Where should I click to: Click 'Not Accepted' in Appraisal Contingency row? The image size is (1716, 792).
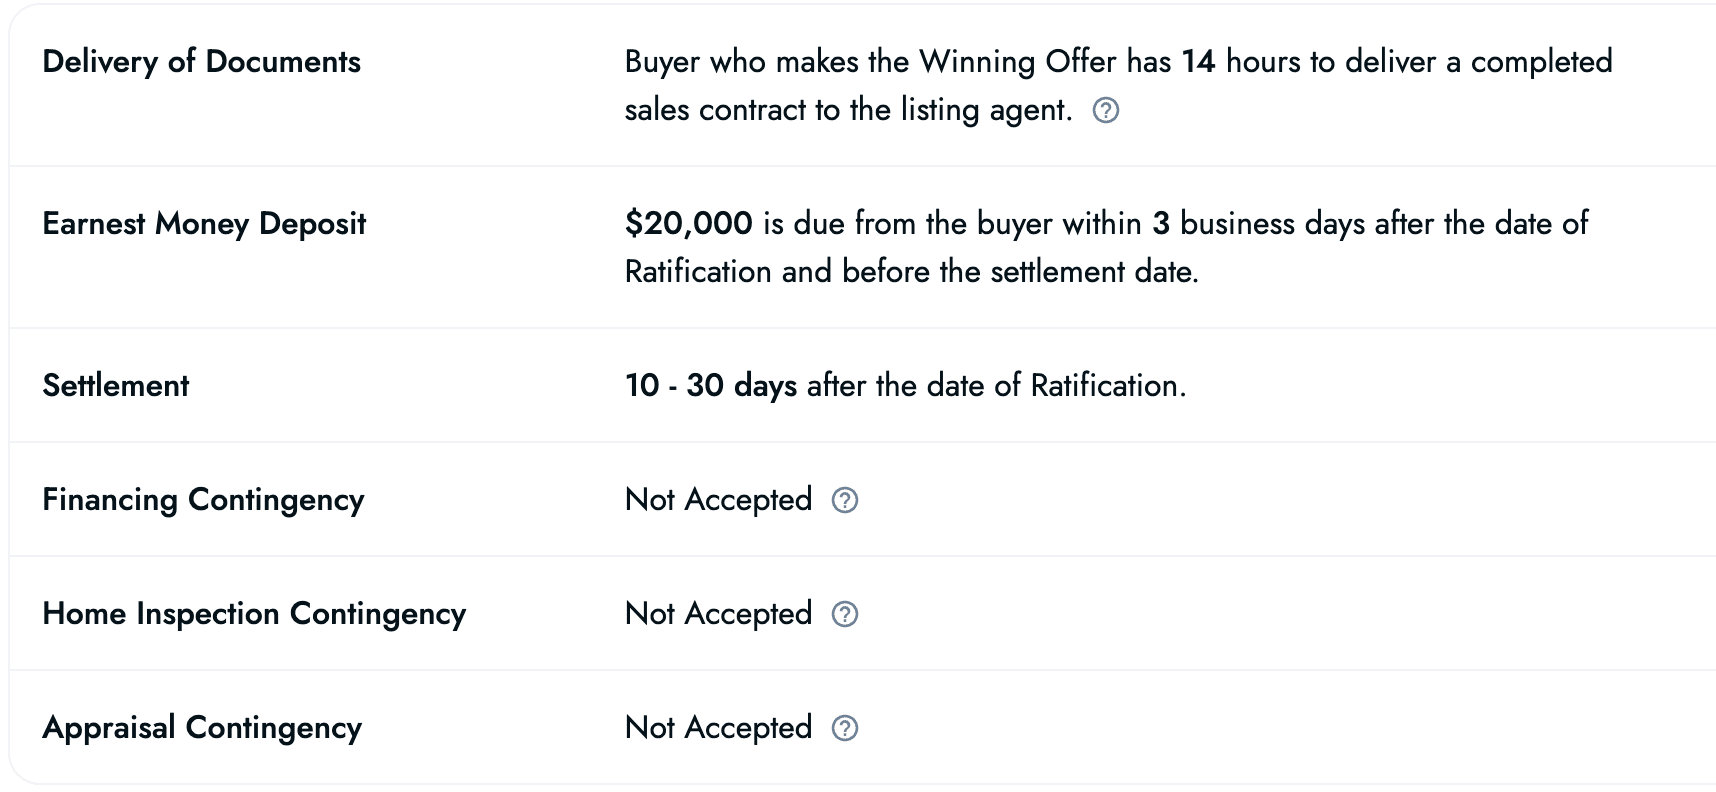[718, 728]
